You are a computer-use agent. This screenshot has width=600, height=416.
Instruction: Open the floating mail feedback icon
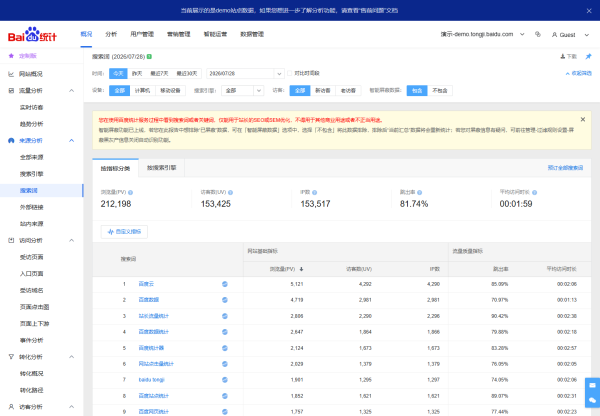[592, 385]
